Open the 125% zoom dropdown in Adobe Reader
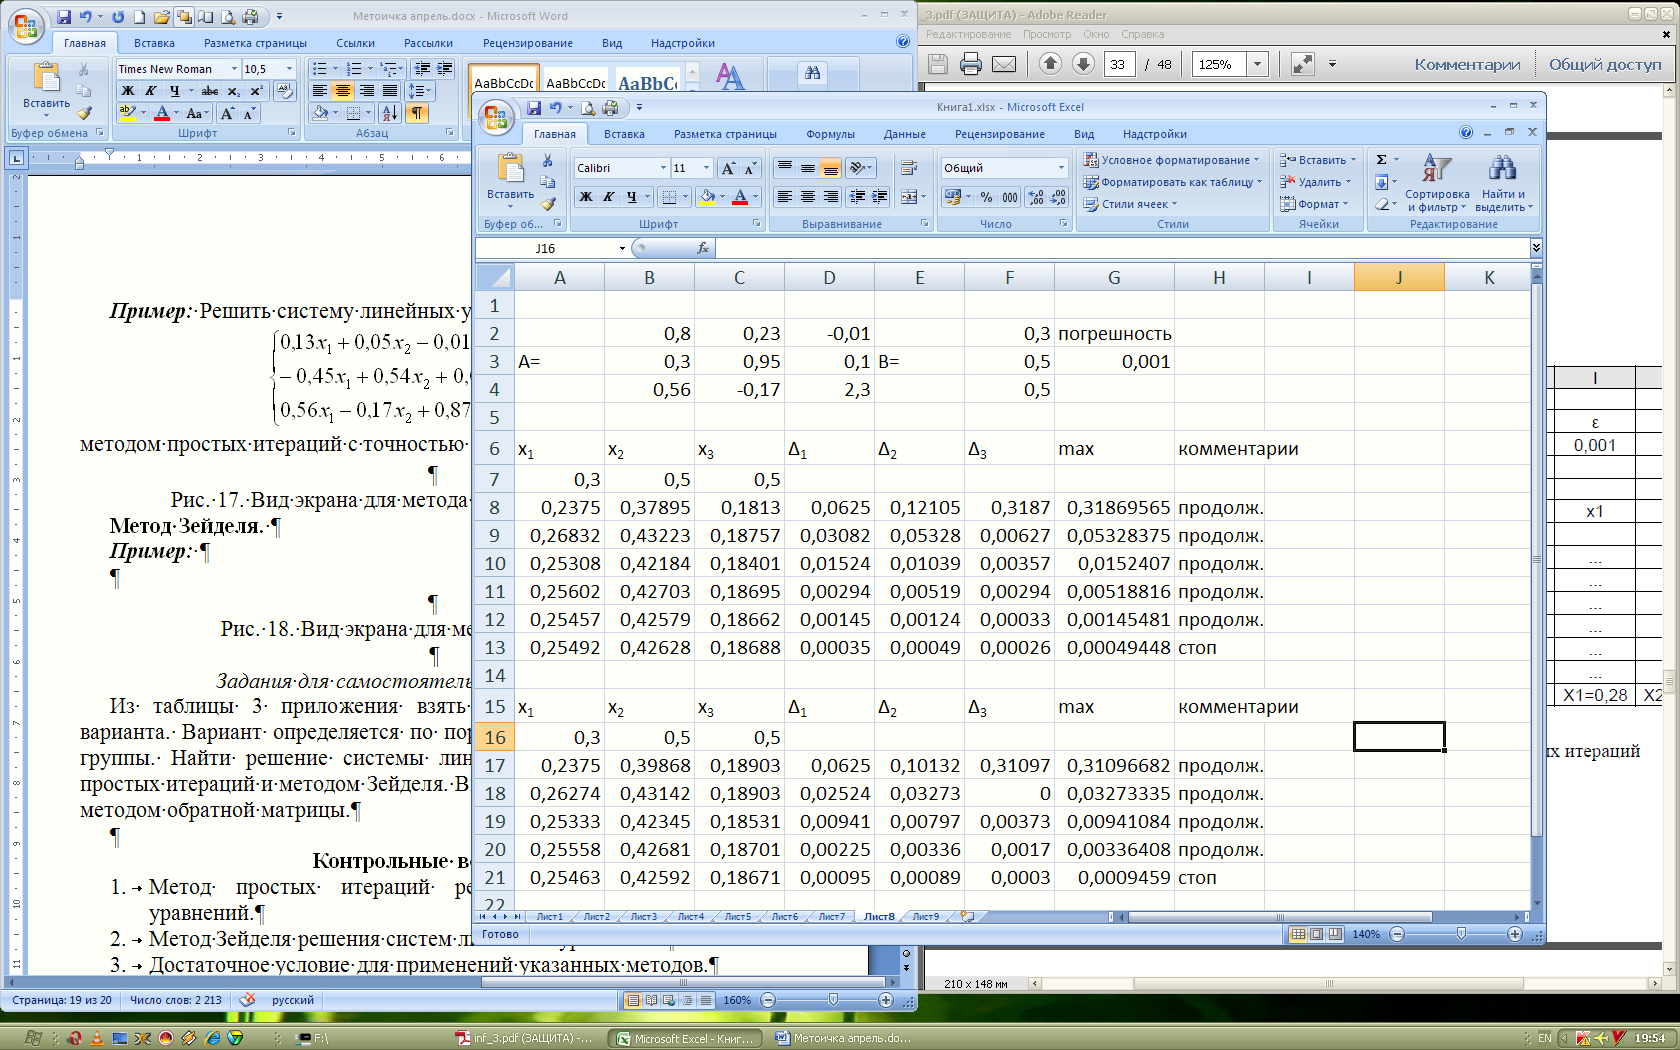 tap(1257, 64)
